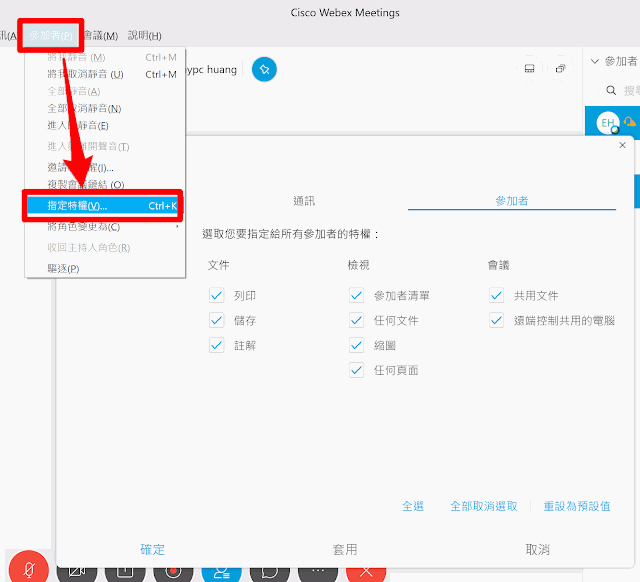Click the ypc huang name label
The height and width of the screenshot is (582, 640).
click(211, 70)
